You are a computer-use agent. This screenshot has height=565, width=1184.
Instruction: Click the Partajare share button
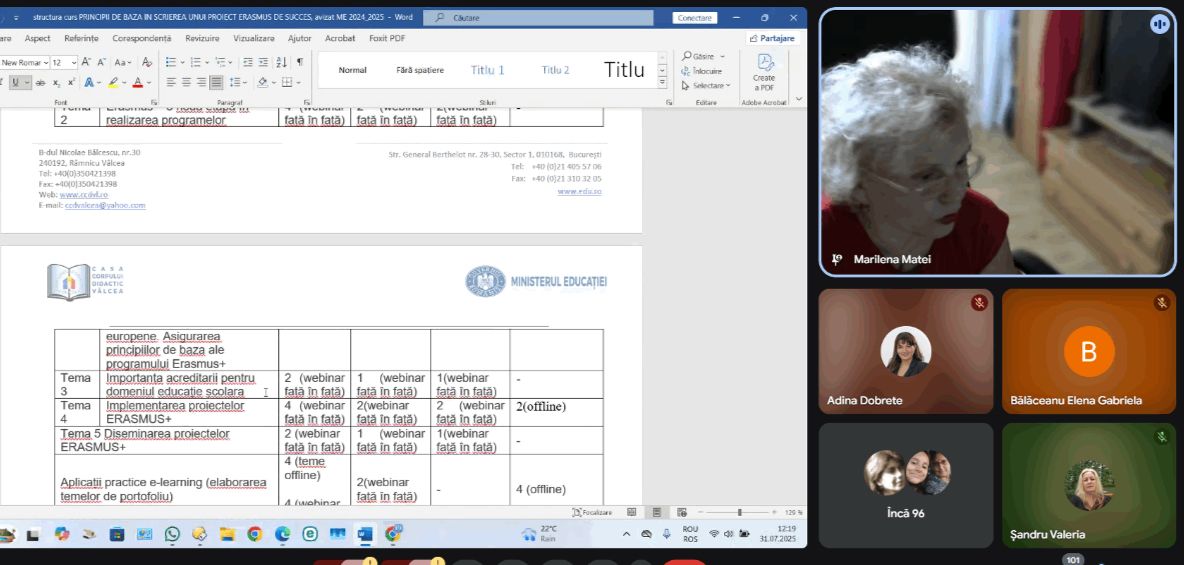(x=771, y=38)
